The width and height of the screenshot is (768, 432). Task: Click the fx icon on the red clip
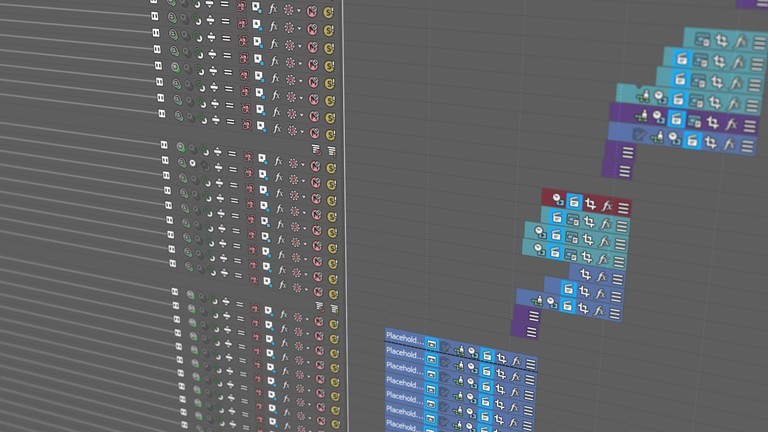pos(606,205)
